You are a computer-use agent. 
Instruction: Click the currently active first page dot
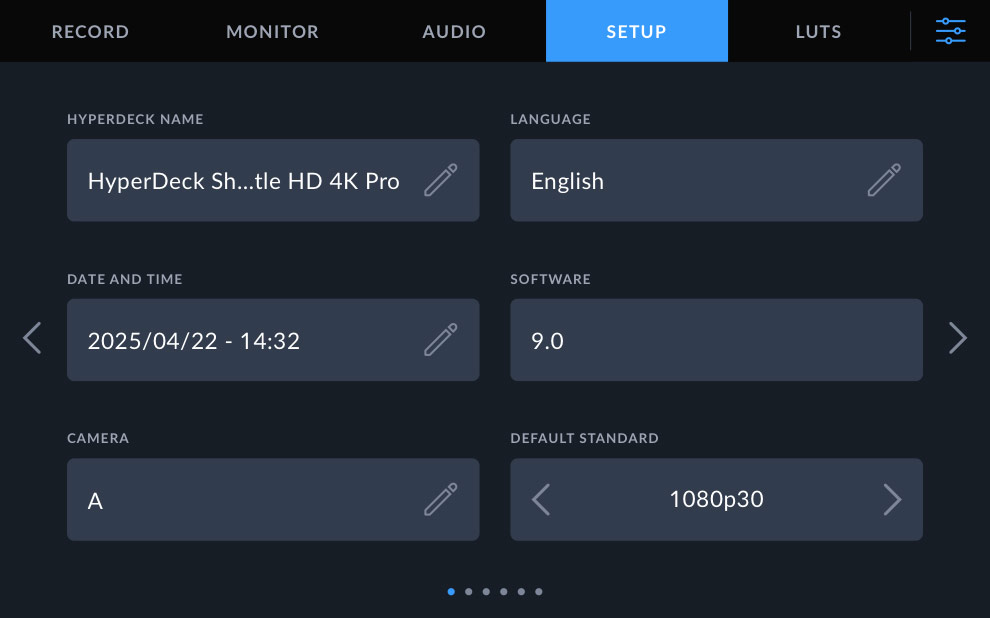coord(451,591)
